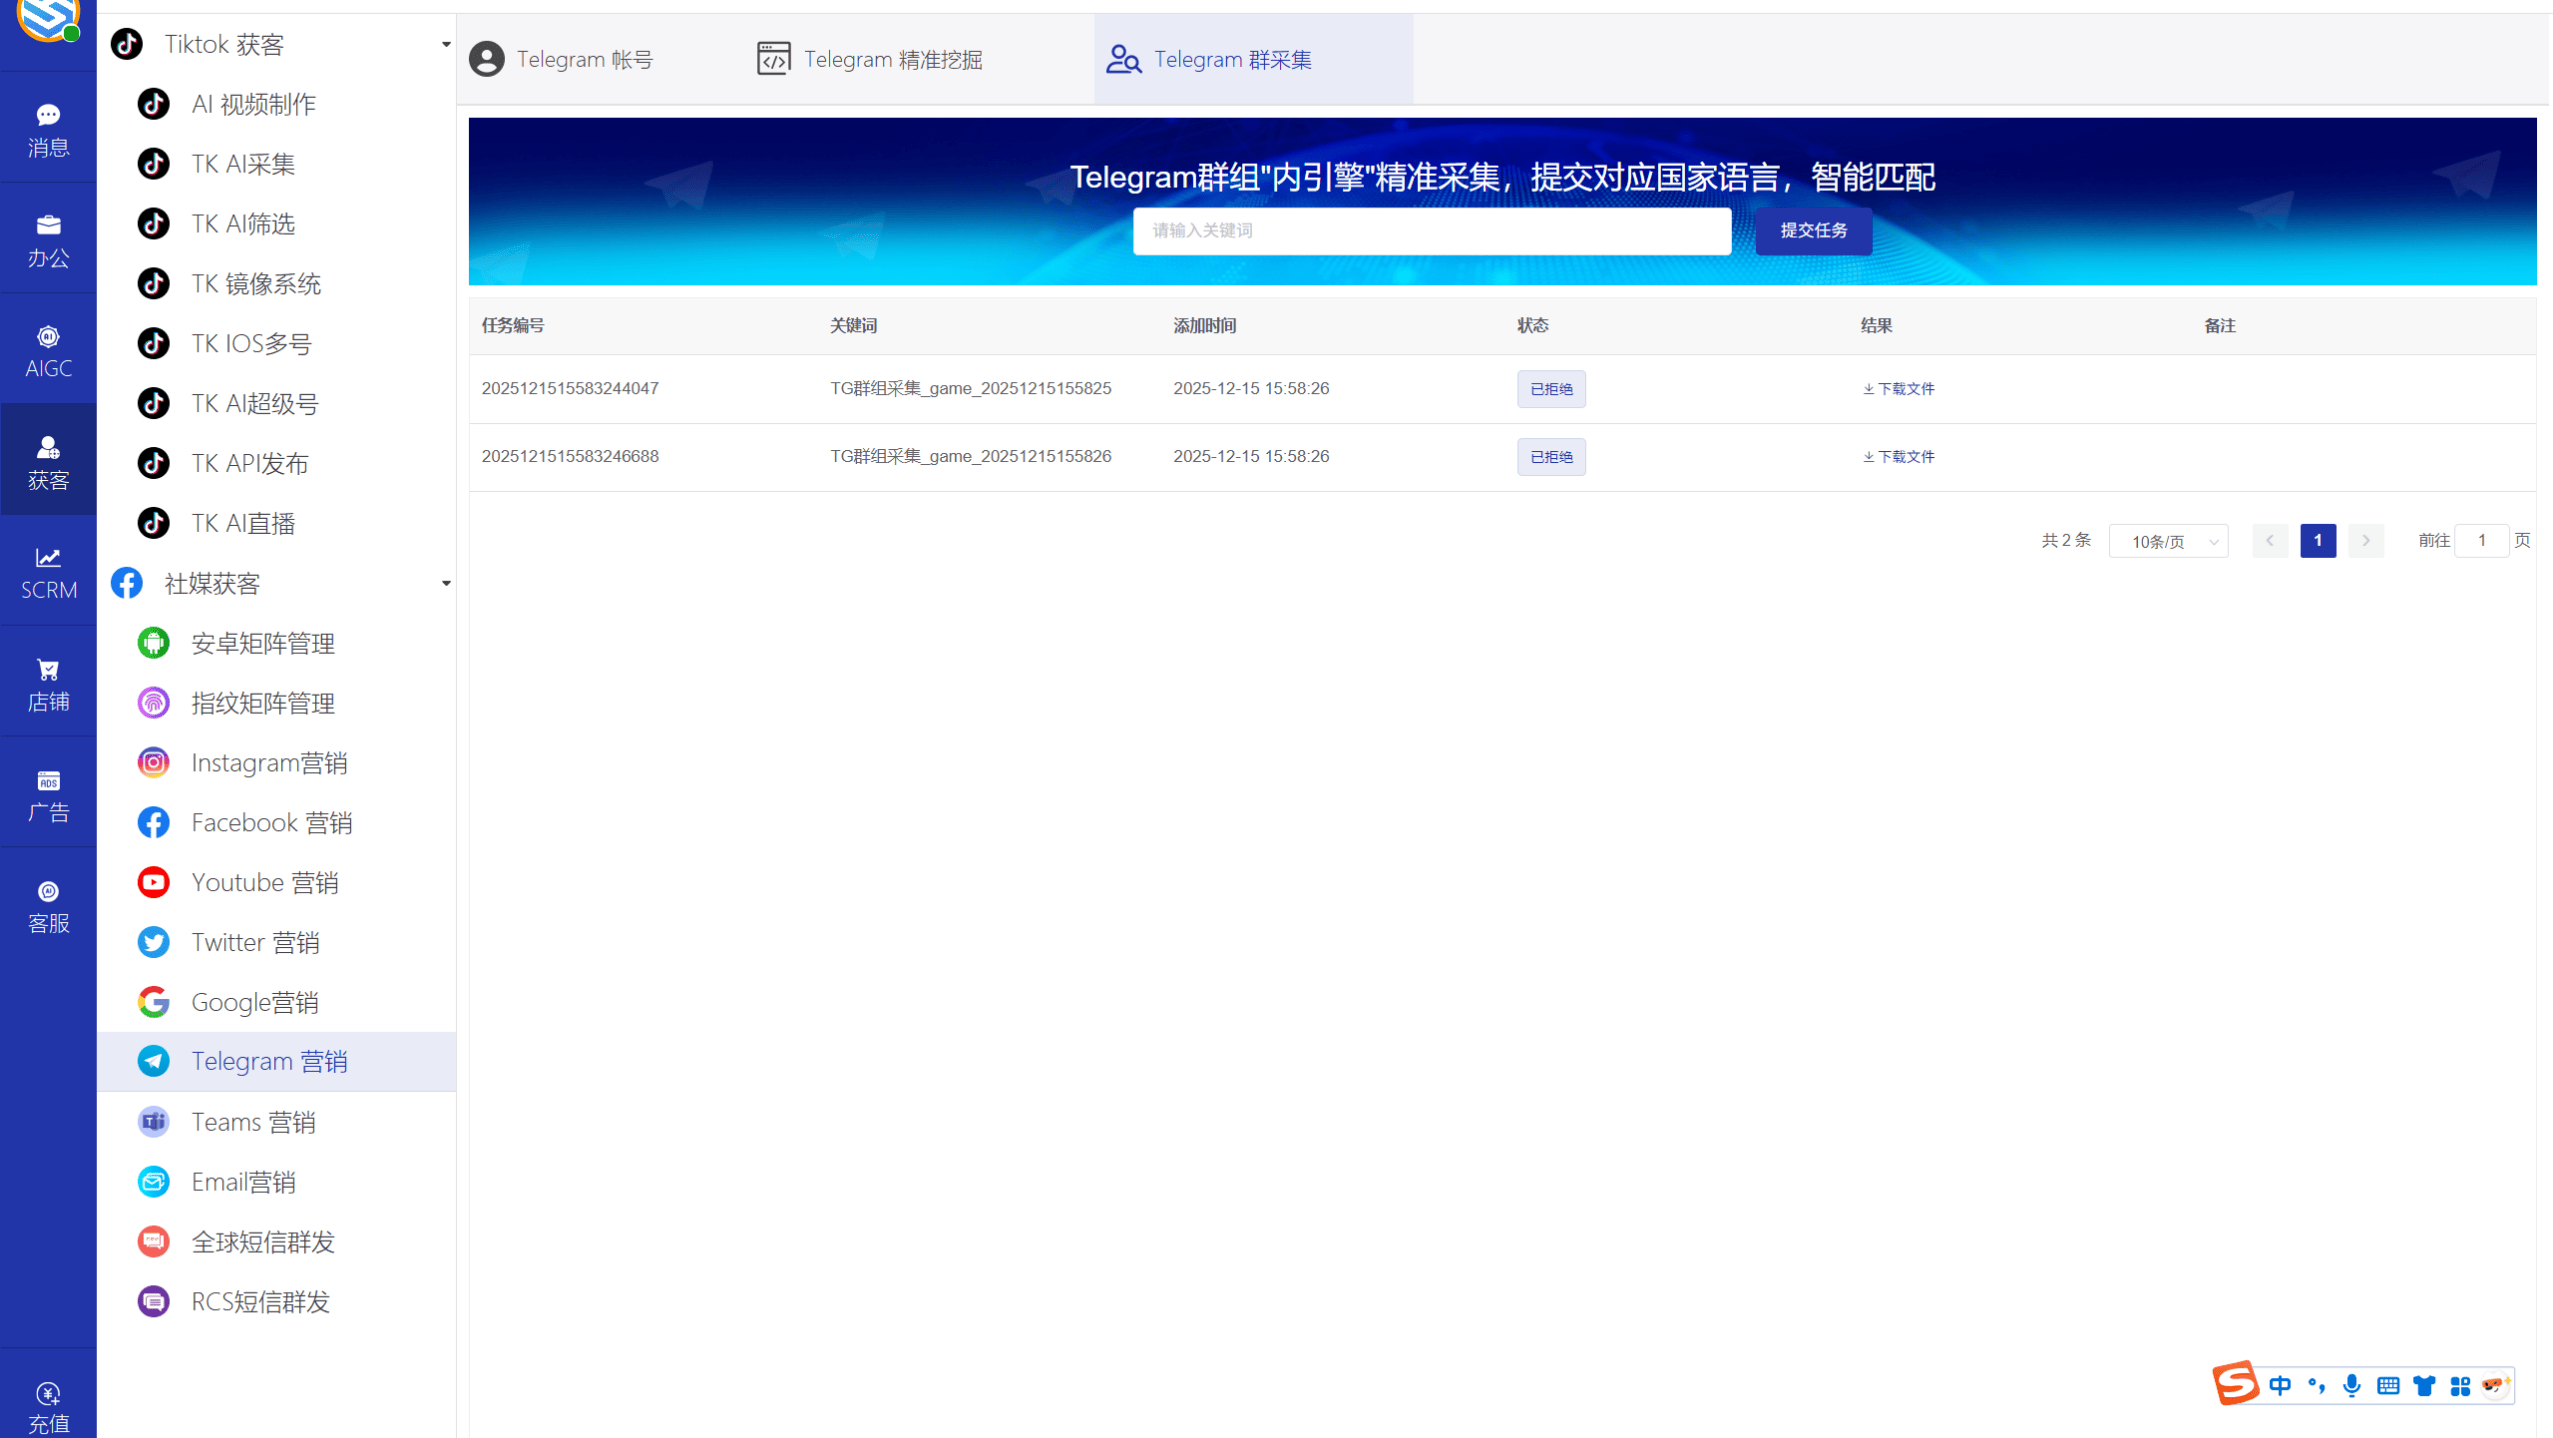
Task: Collapse the Tiktok 获客 section
Action: click(x=445, y=44)
